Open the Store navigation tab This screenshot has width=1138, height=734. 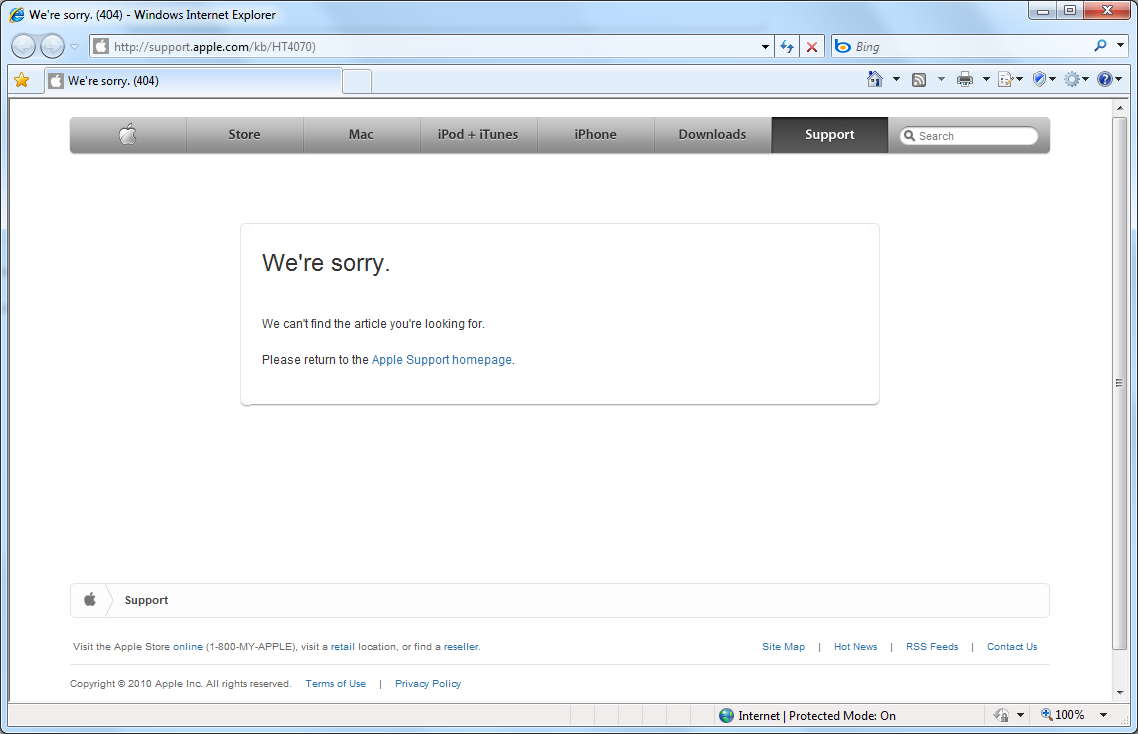point(245,134)
